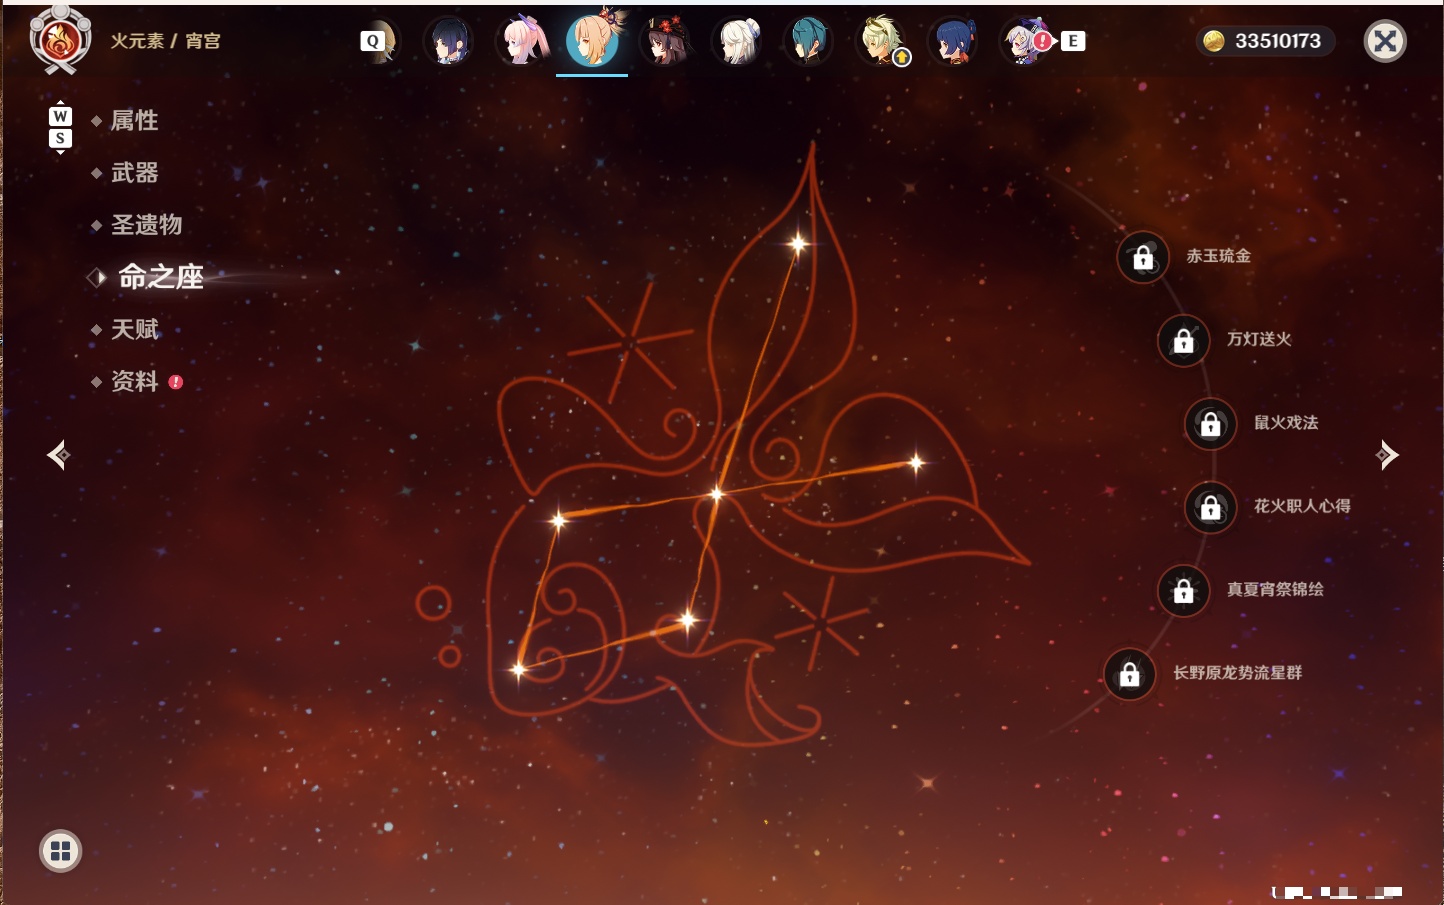The height and width of the screenshot is (905, 1444).
Task: Select the locked 长野原龙势流星群 constellation
Action: 1129,674
